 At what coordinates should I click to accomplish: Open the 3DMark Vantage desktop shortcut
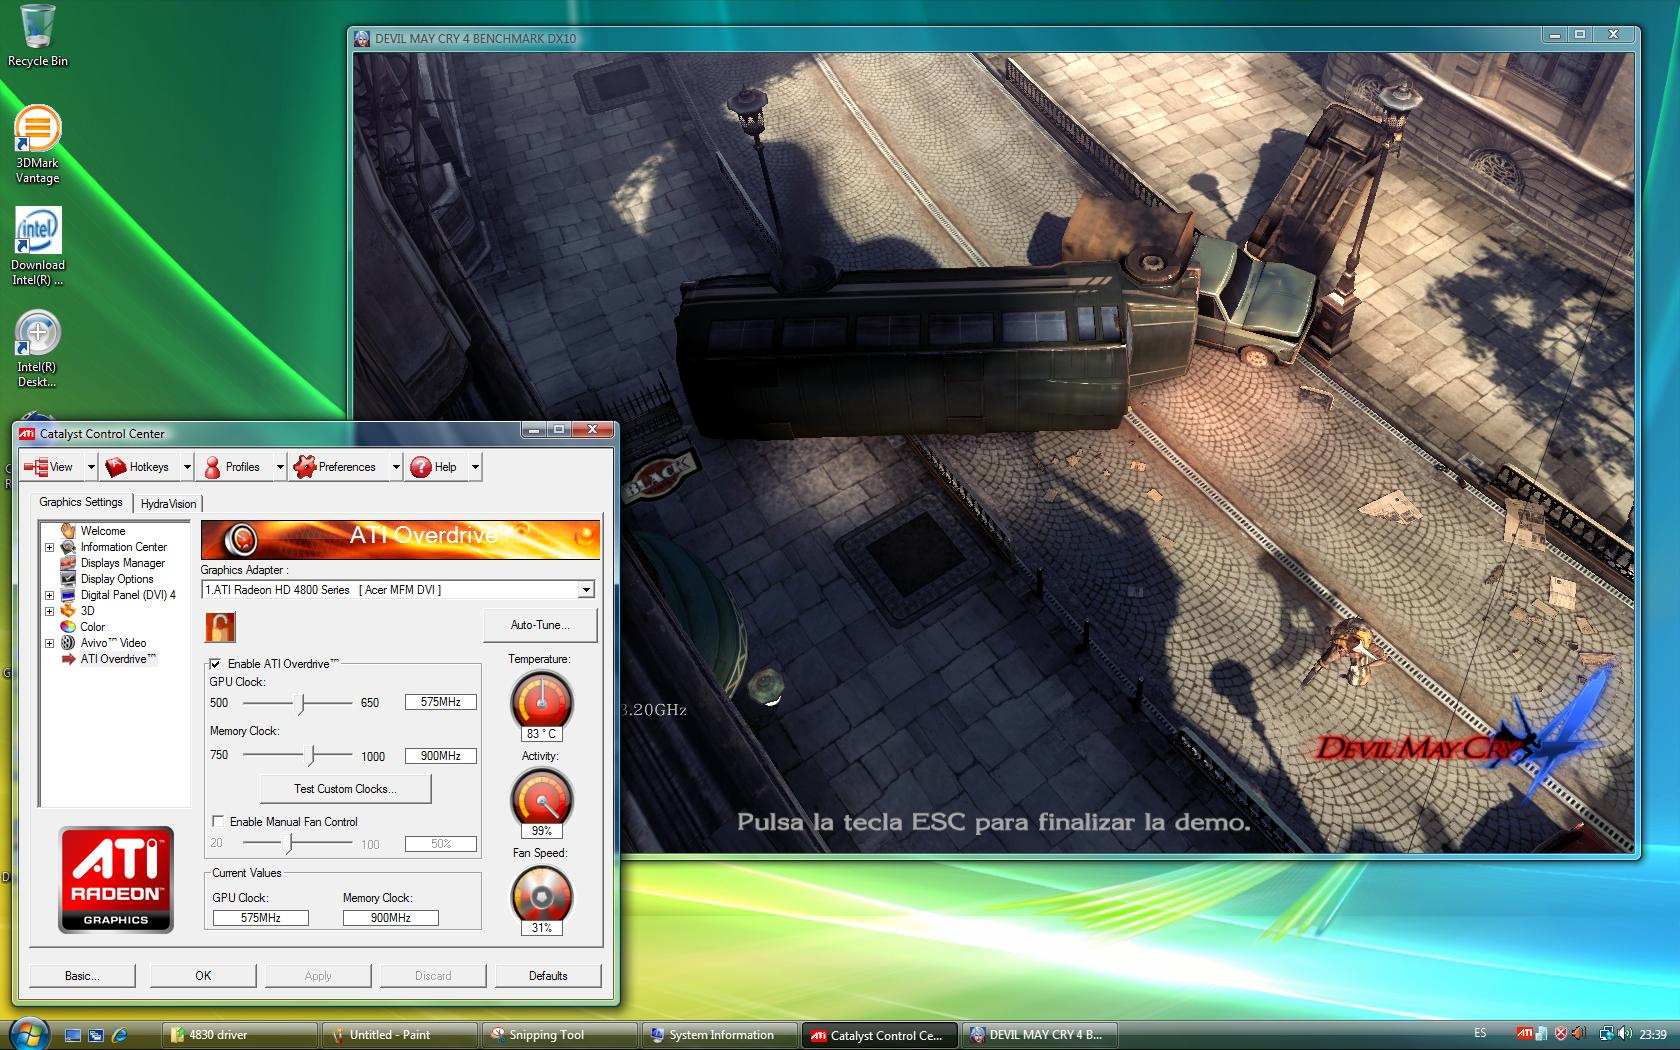(37, 130)
